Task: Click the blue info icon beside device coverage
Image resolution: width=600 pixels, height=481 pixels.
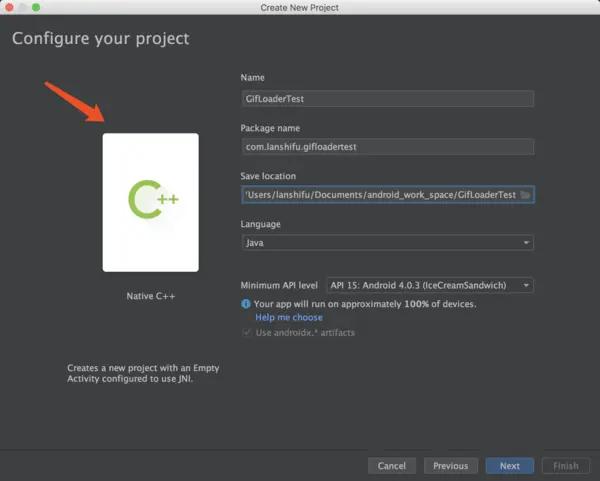Action: 246,304
